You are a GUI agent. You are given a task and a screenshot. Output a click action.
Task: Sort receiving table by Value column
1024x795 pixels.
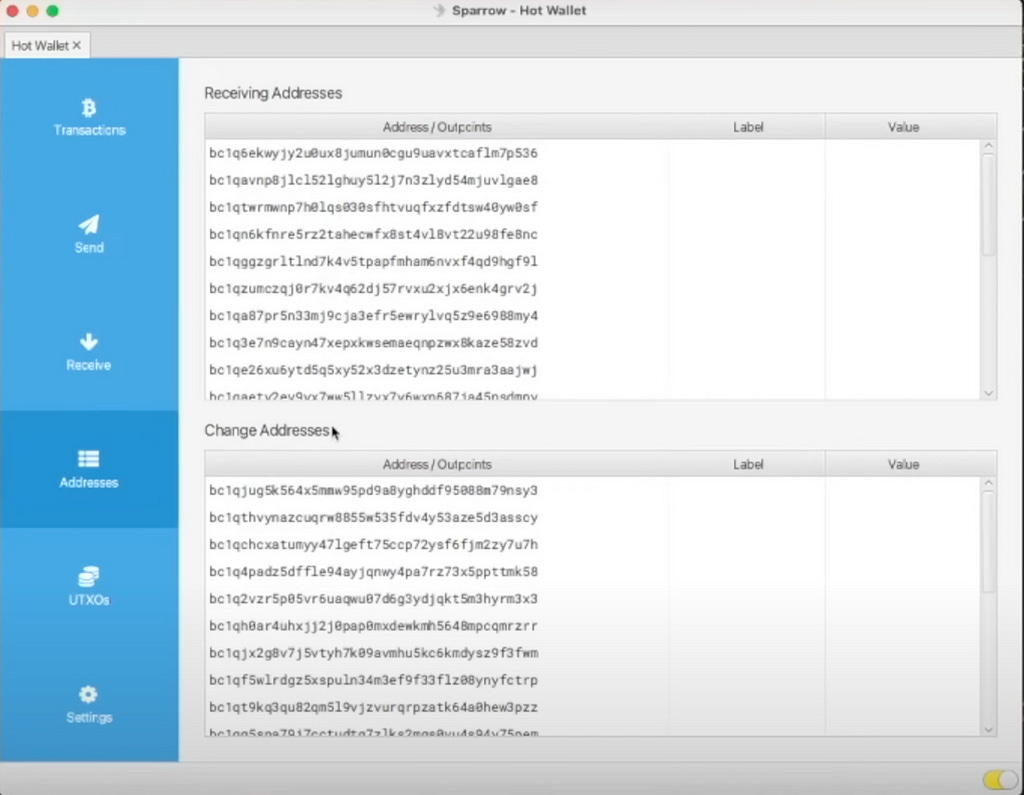pos(903,127)
